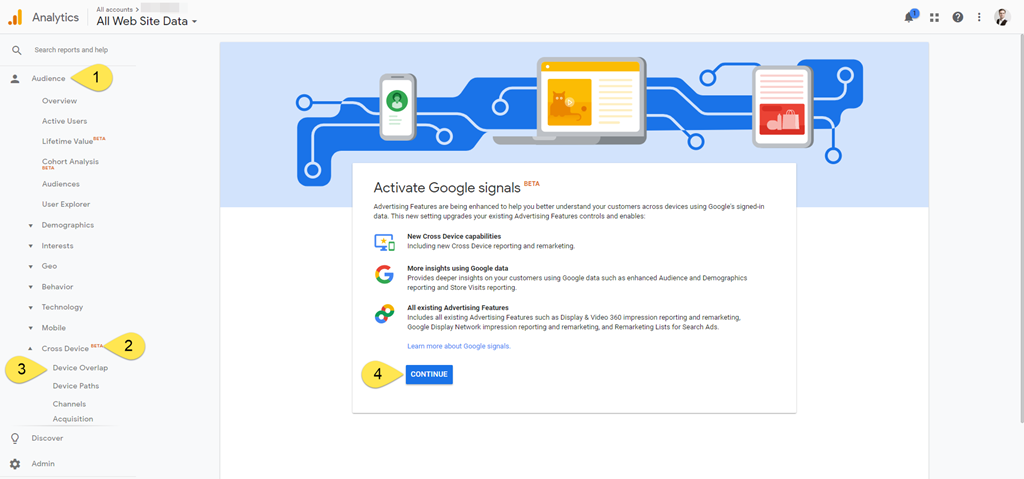Expand the Interests section arrow
This screenshot has width=1024, height=479.
click(30, 246)
